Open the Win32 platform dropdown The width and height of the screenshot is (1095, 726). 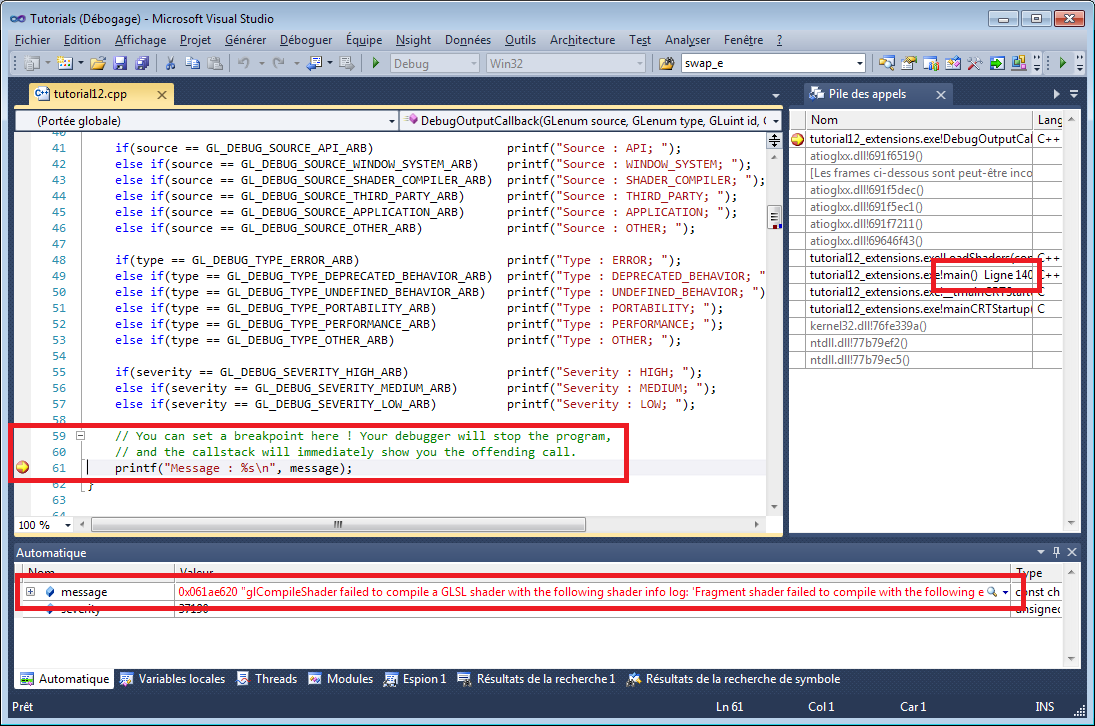point(639,64)
